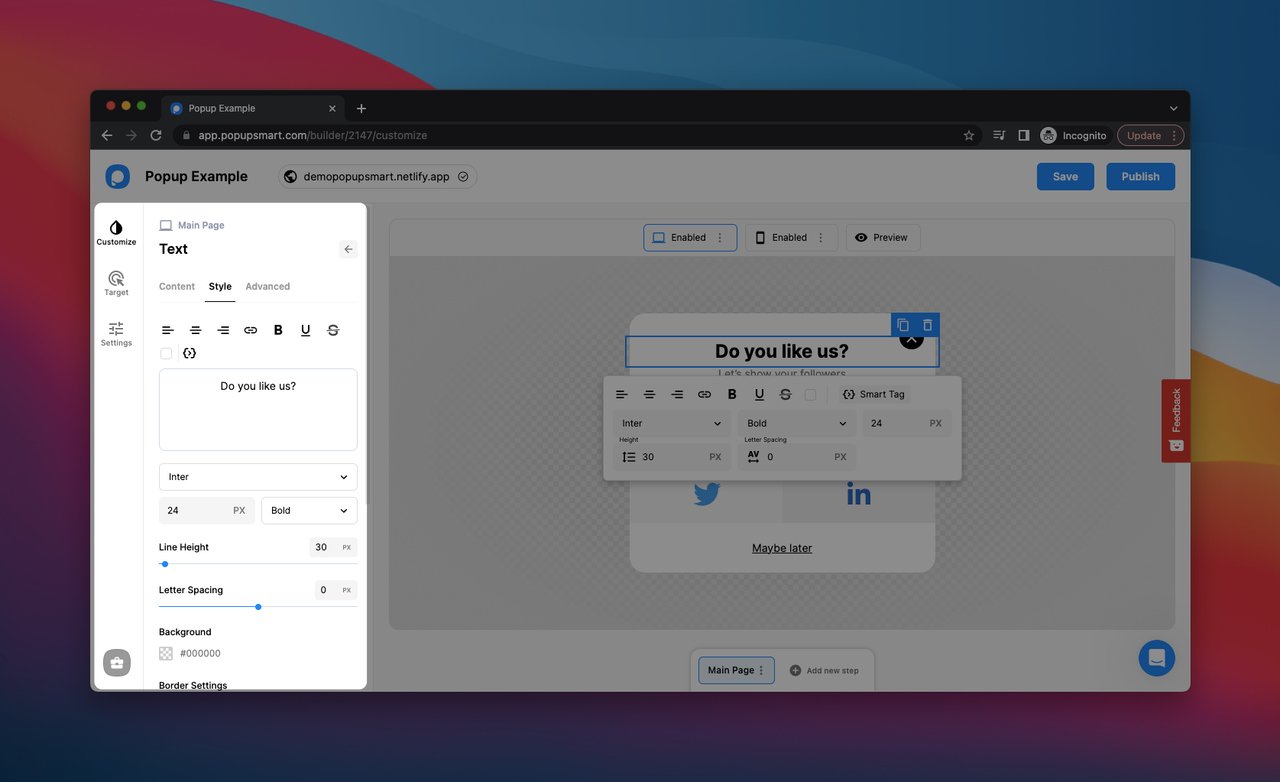Open the Bold font weight dropdown
This screenshot has width=1280, height=782.
click(309, 510)
